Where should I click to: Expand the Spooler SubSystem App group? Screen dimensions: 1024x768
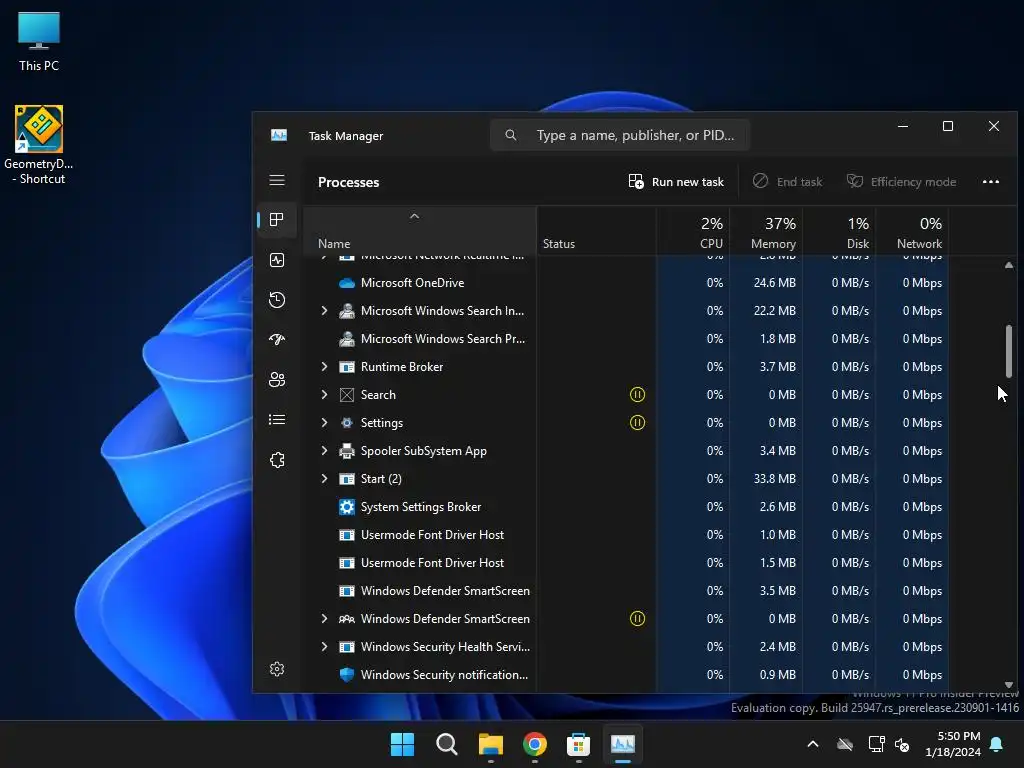pos(324,451)
